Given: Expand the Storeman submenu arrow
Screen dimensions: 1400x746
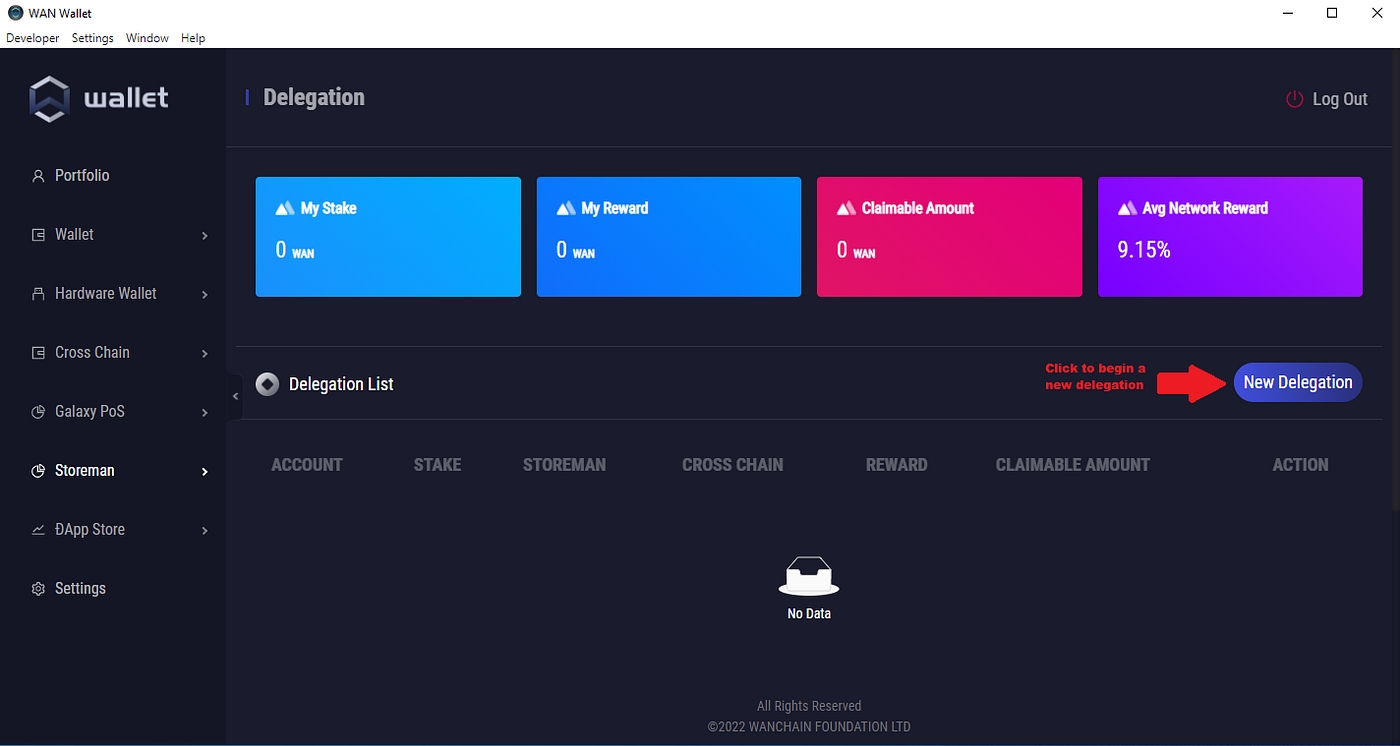Looking at the screenshot, I should 204,472.
